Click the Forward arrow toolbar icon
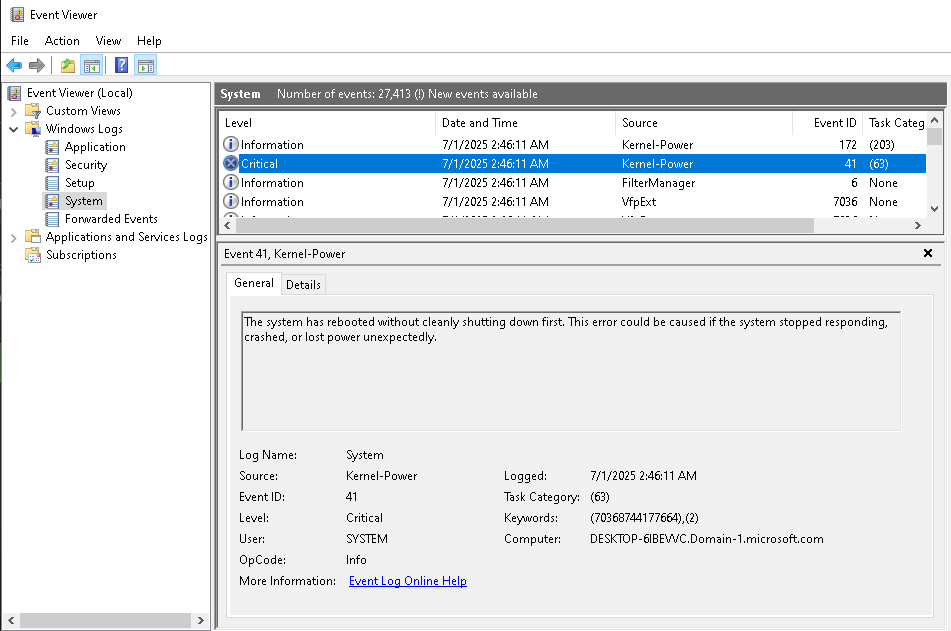951x631 pixels. [x=37, y=65]
